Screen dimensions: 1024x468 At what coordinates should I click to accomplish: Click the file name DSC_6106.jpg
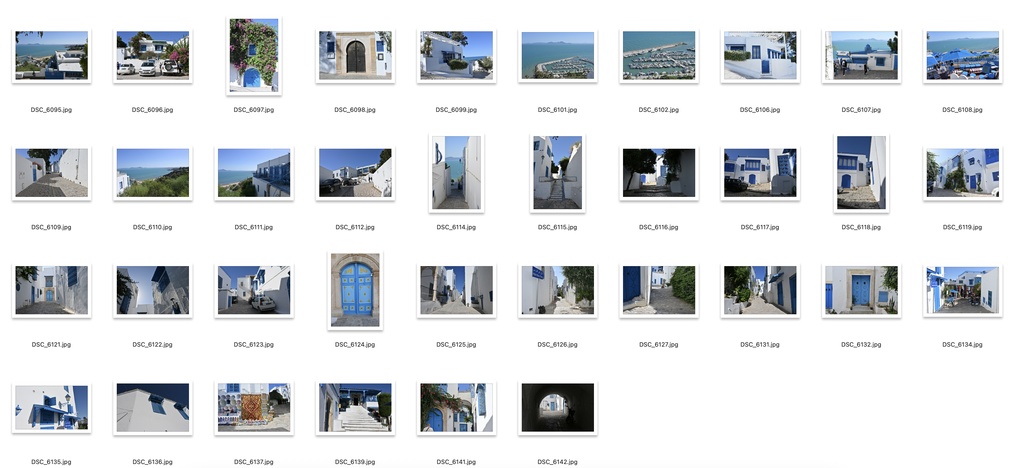point(760,110)
